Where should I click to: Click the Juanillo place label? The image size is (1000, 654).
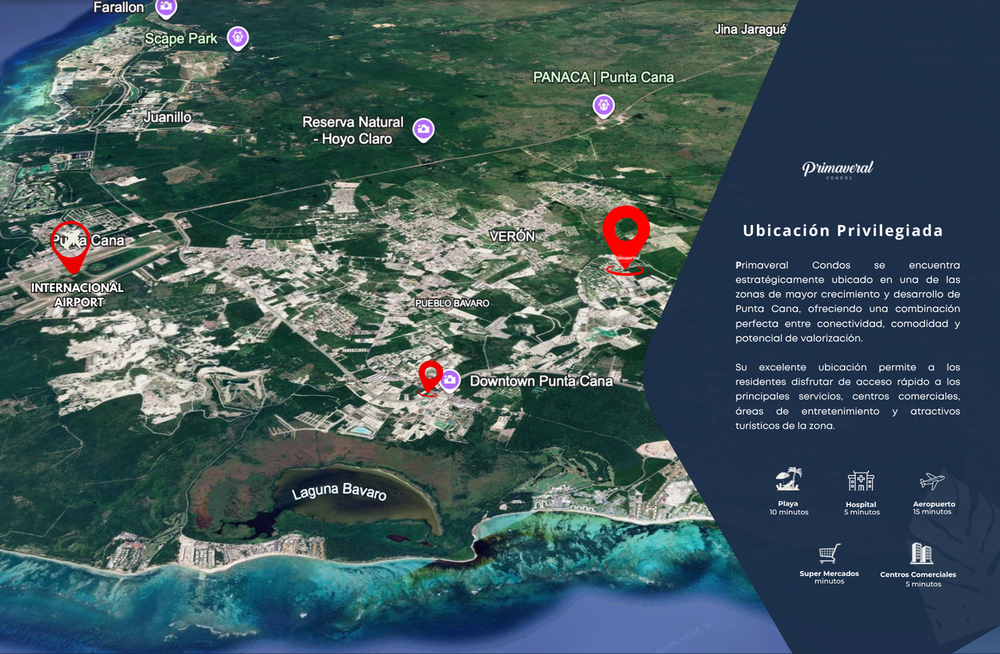(167, 117)
